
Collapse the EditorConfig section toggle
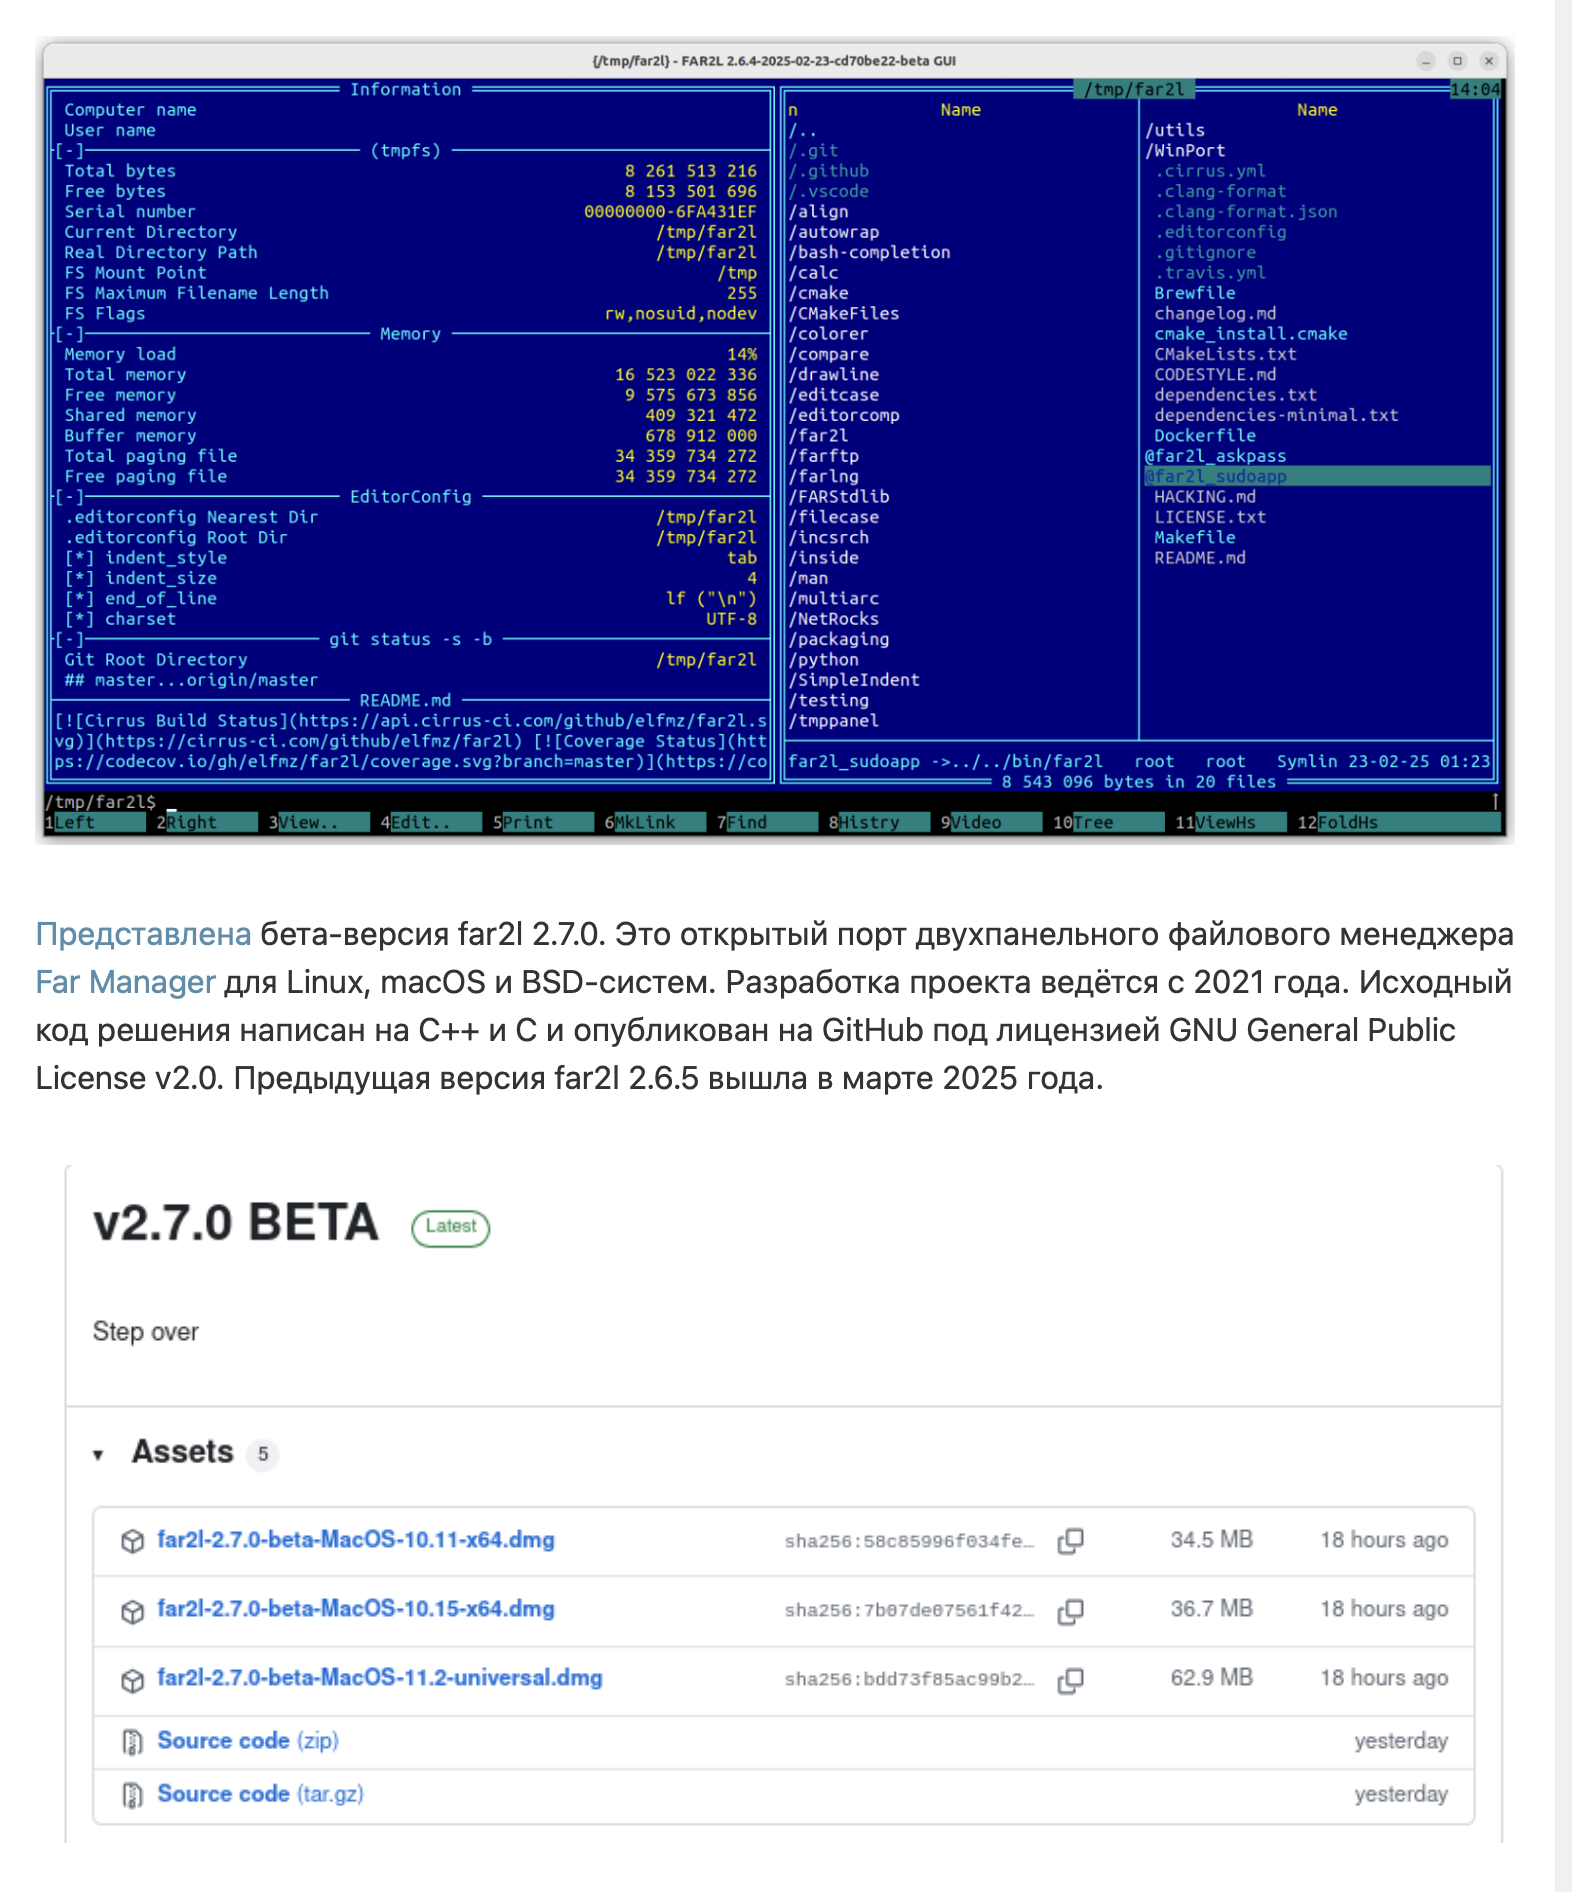(x=70, y=497)
